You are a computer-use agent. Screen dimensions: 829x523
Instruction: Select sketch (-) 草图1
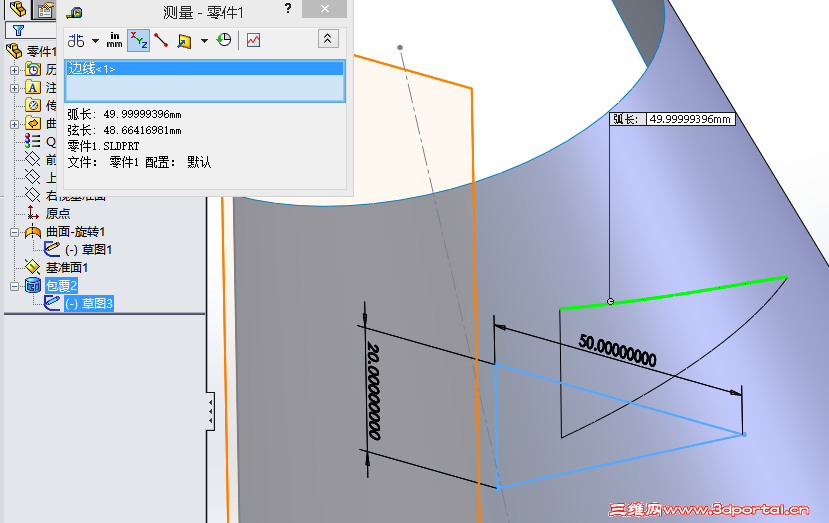tap(88, 250)
